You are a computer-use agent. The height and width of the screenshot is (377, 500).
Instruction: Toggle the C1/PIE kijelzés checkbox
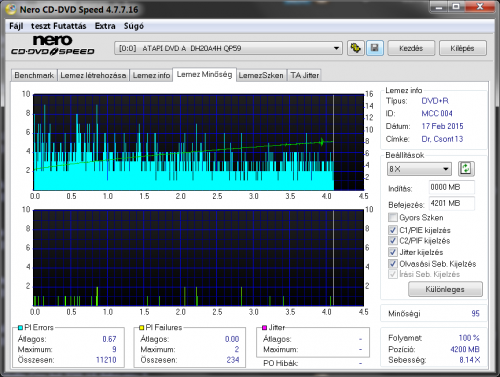point(393,230)
